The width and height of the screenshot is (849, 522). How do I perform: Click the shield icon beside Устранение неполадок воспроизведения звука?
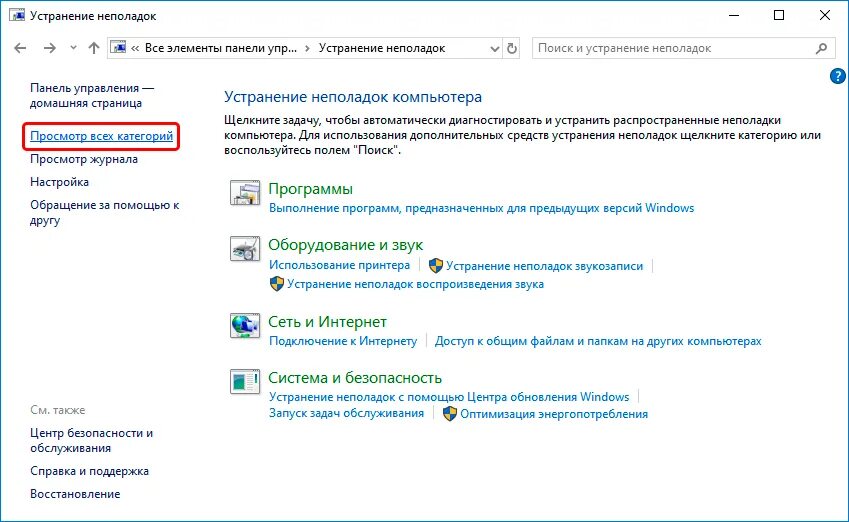(277, 284)
